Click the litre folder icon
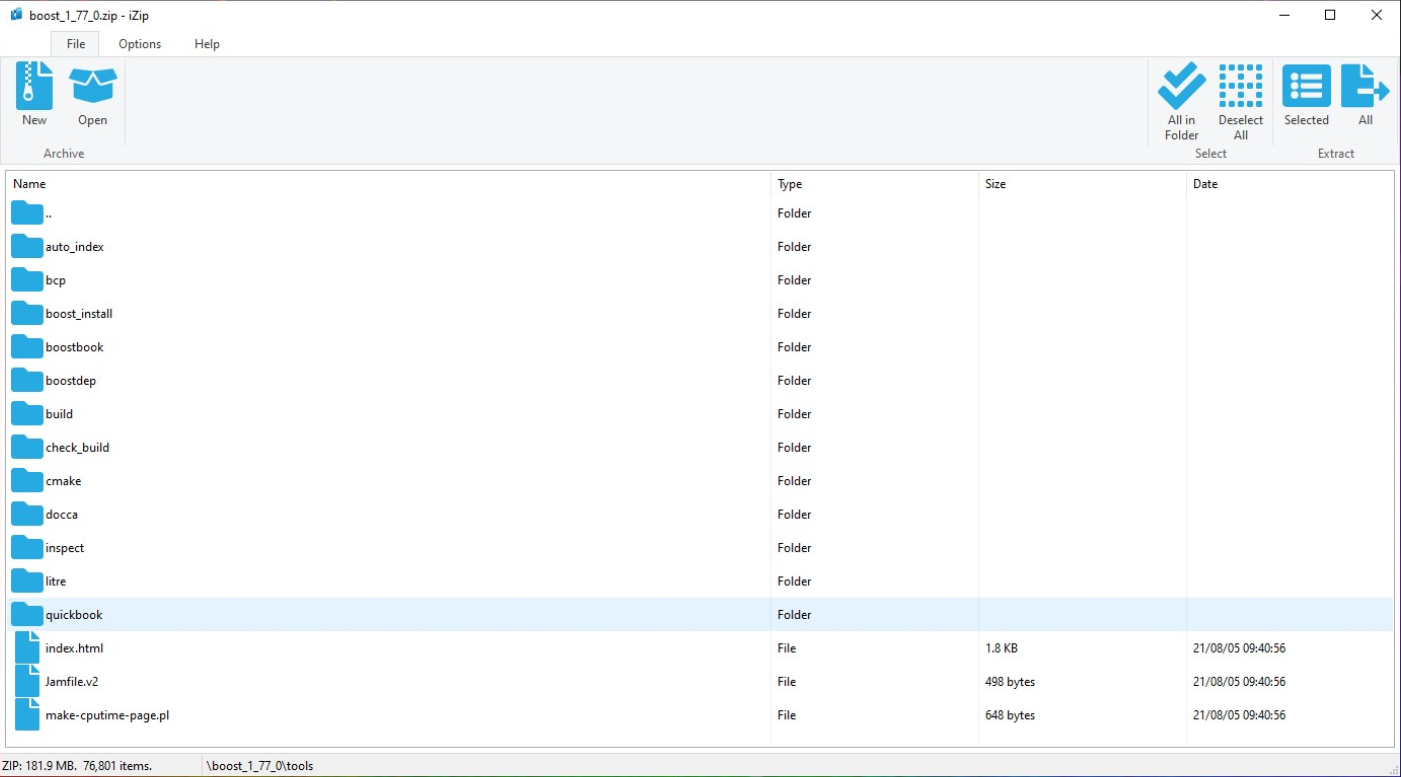The height and width of the screenshot is (777, 1401). click(27, 581)
